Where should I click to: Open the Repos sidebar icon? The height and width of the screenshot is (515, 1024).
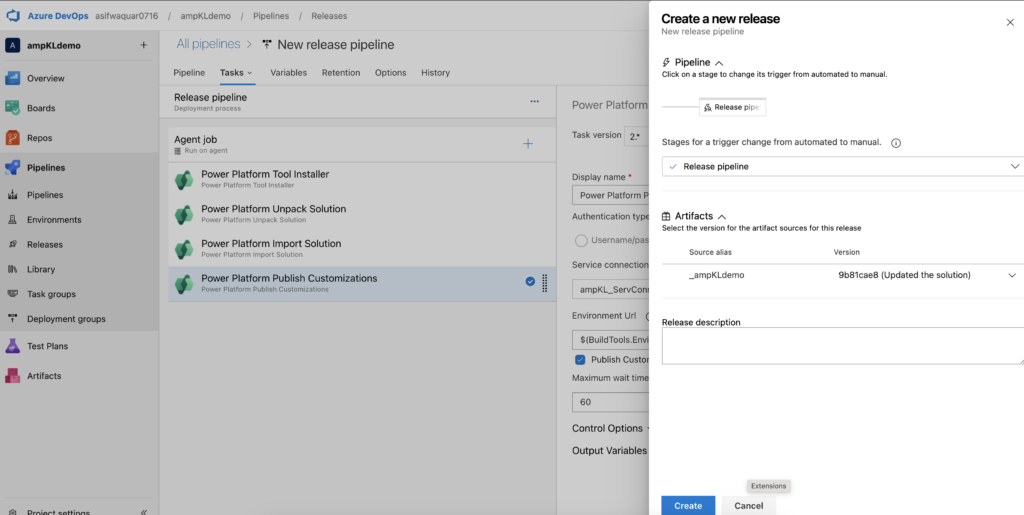[x=12, y=138]
